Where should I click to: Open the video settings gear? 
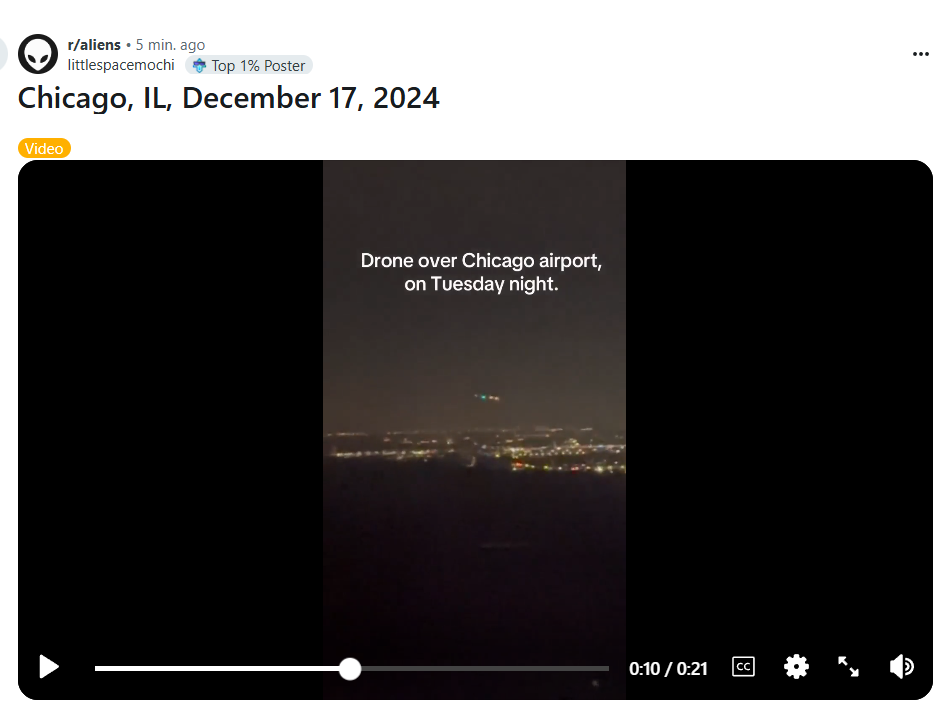pyautogui.click(x=796, y=667)
